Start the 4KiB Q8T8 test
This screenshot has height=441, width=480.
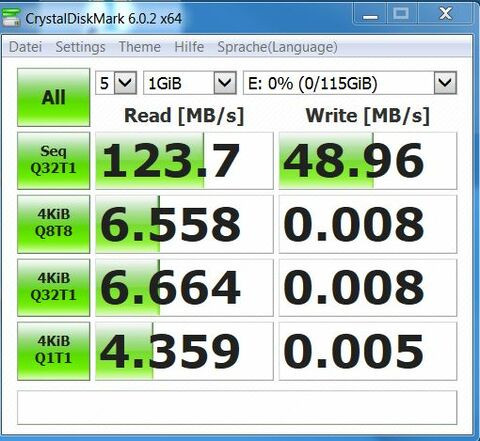(x=54, y=224)
